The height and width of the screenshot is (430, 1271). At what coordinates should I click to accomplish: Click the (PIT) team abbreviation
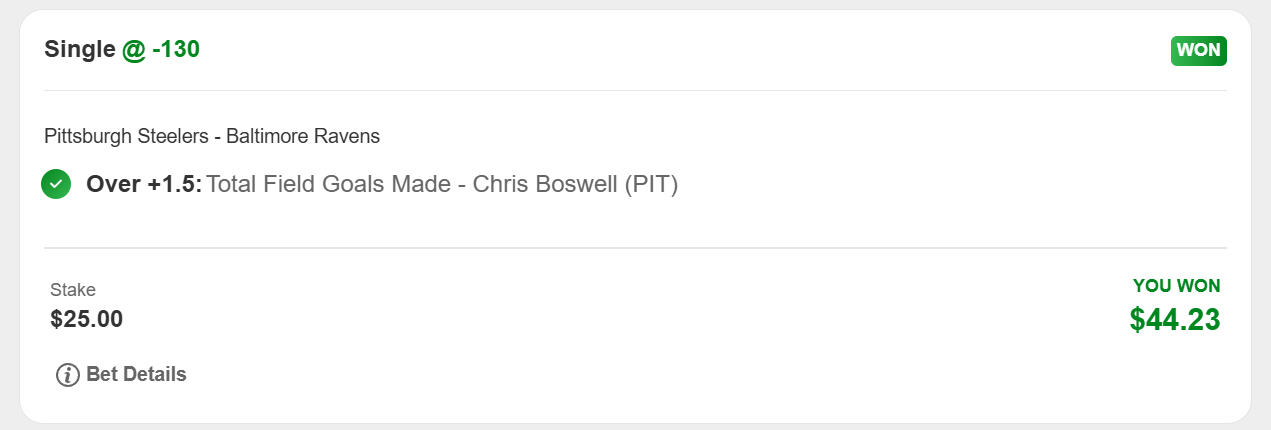point(651,185)
